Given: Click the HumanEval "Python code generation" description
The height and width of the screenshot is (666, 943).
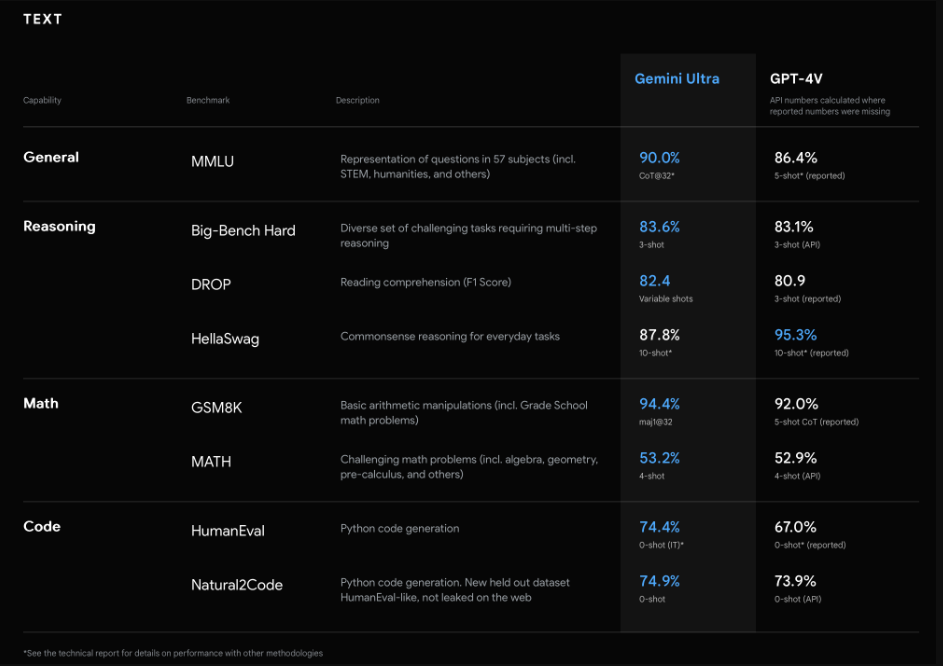Looking at the screenshot, I should pyautogui.click(x=400, y=529).
